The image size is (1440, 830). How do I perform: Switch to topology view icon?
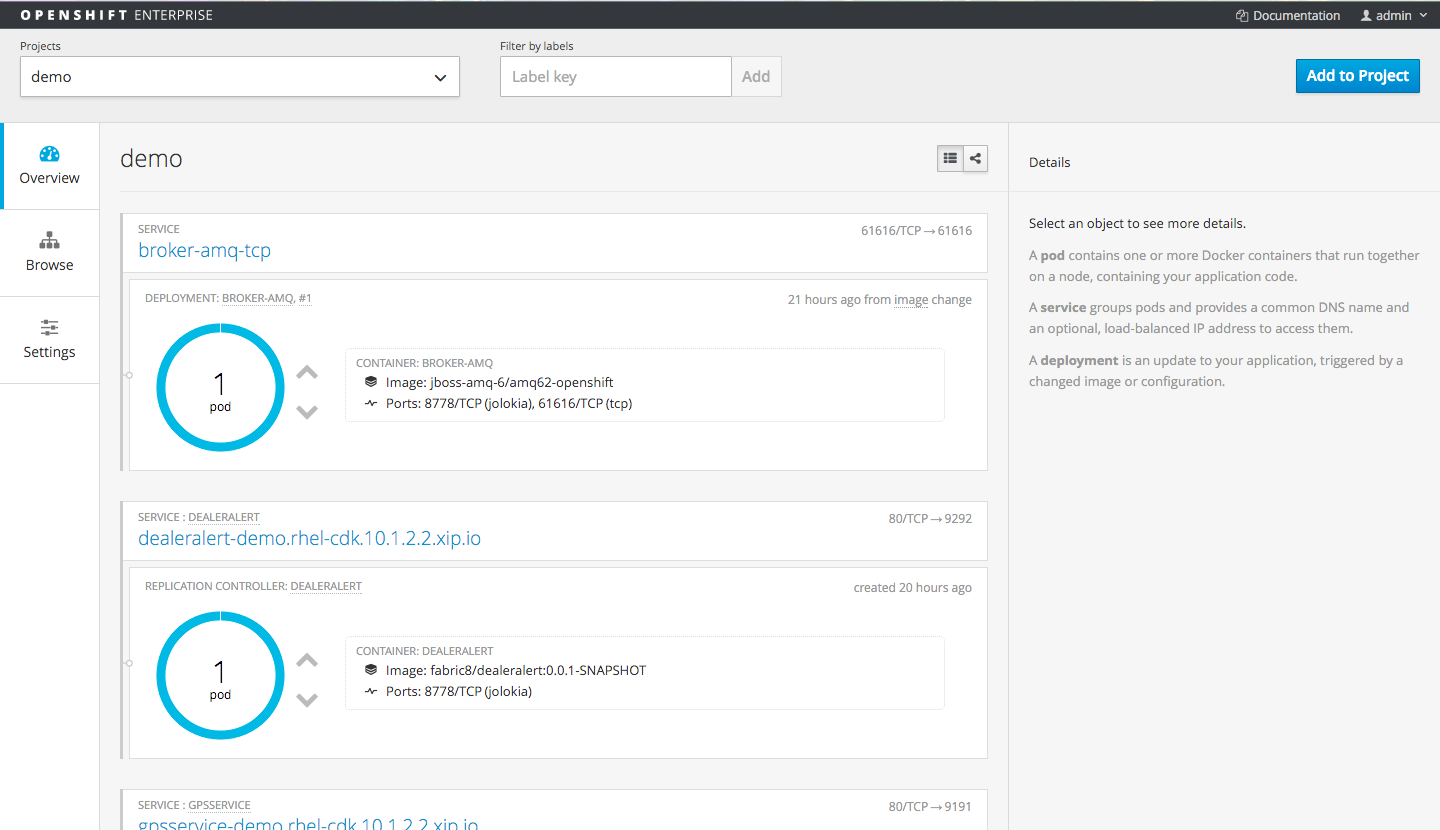pyautogui.click(x=975, y=158)
